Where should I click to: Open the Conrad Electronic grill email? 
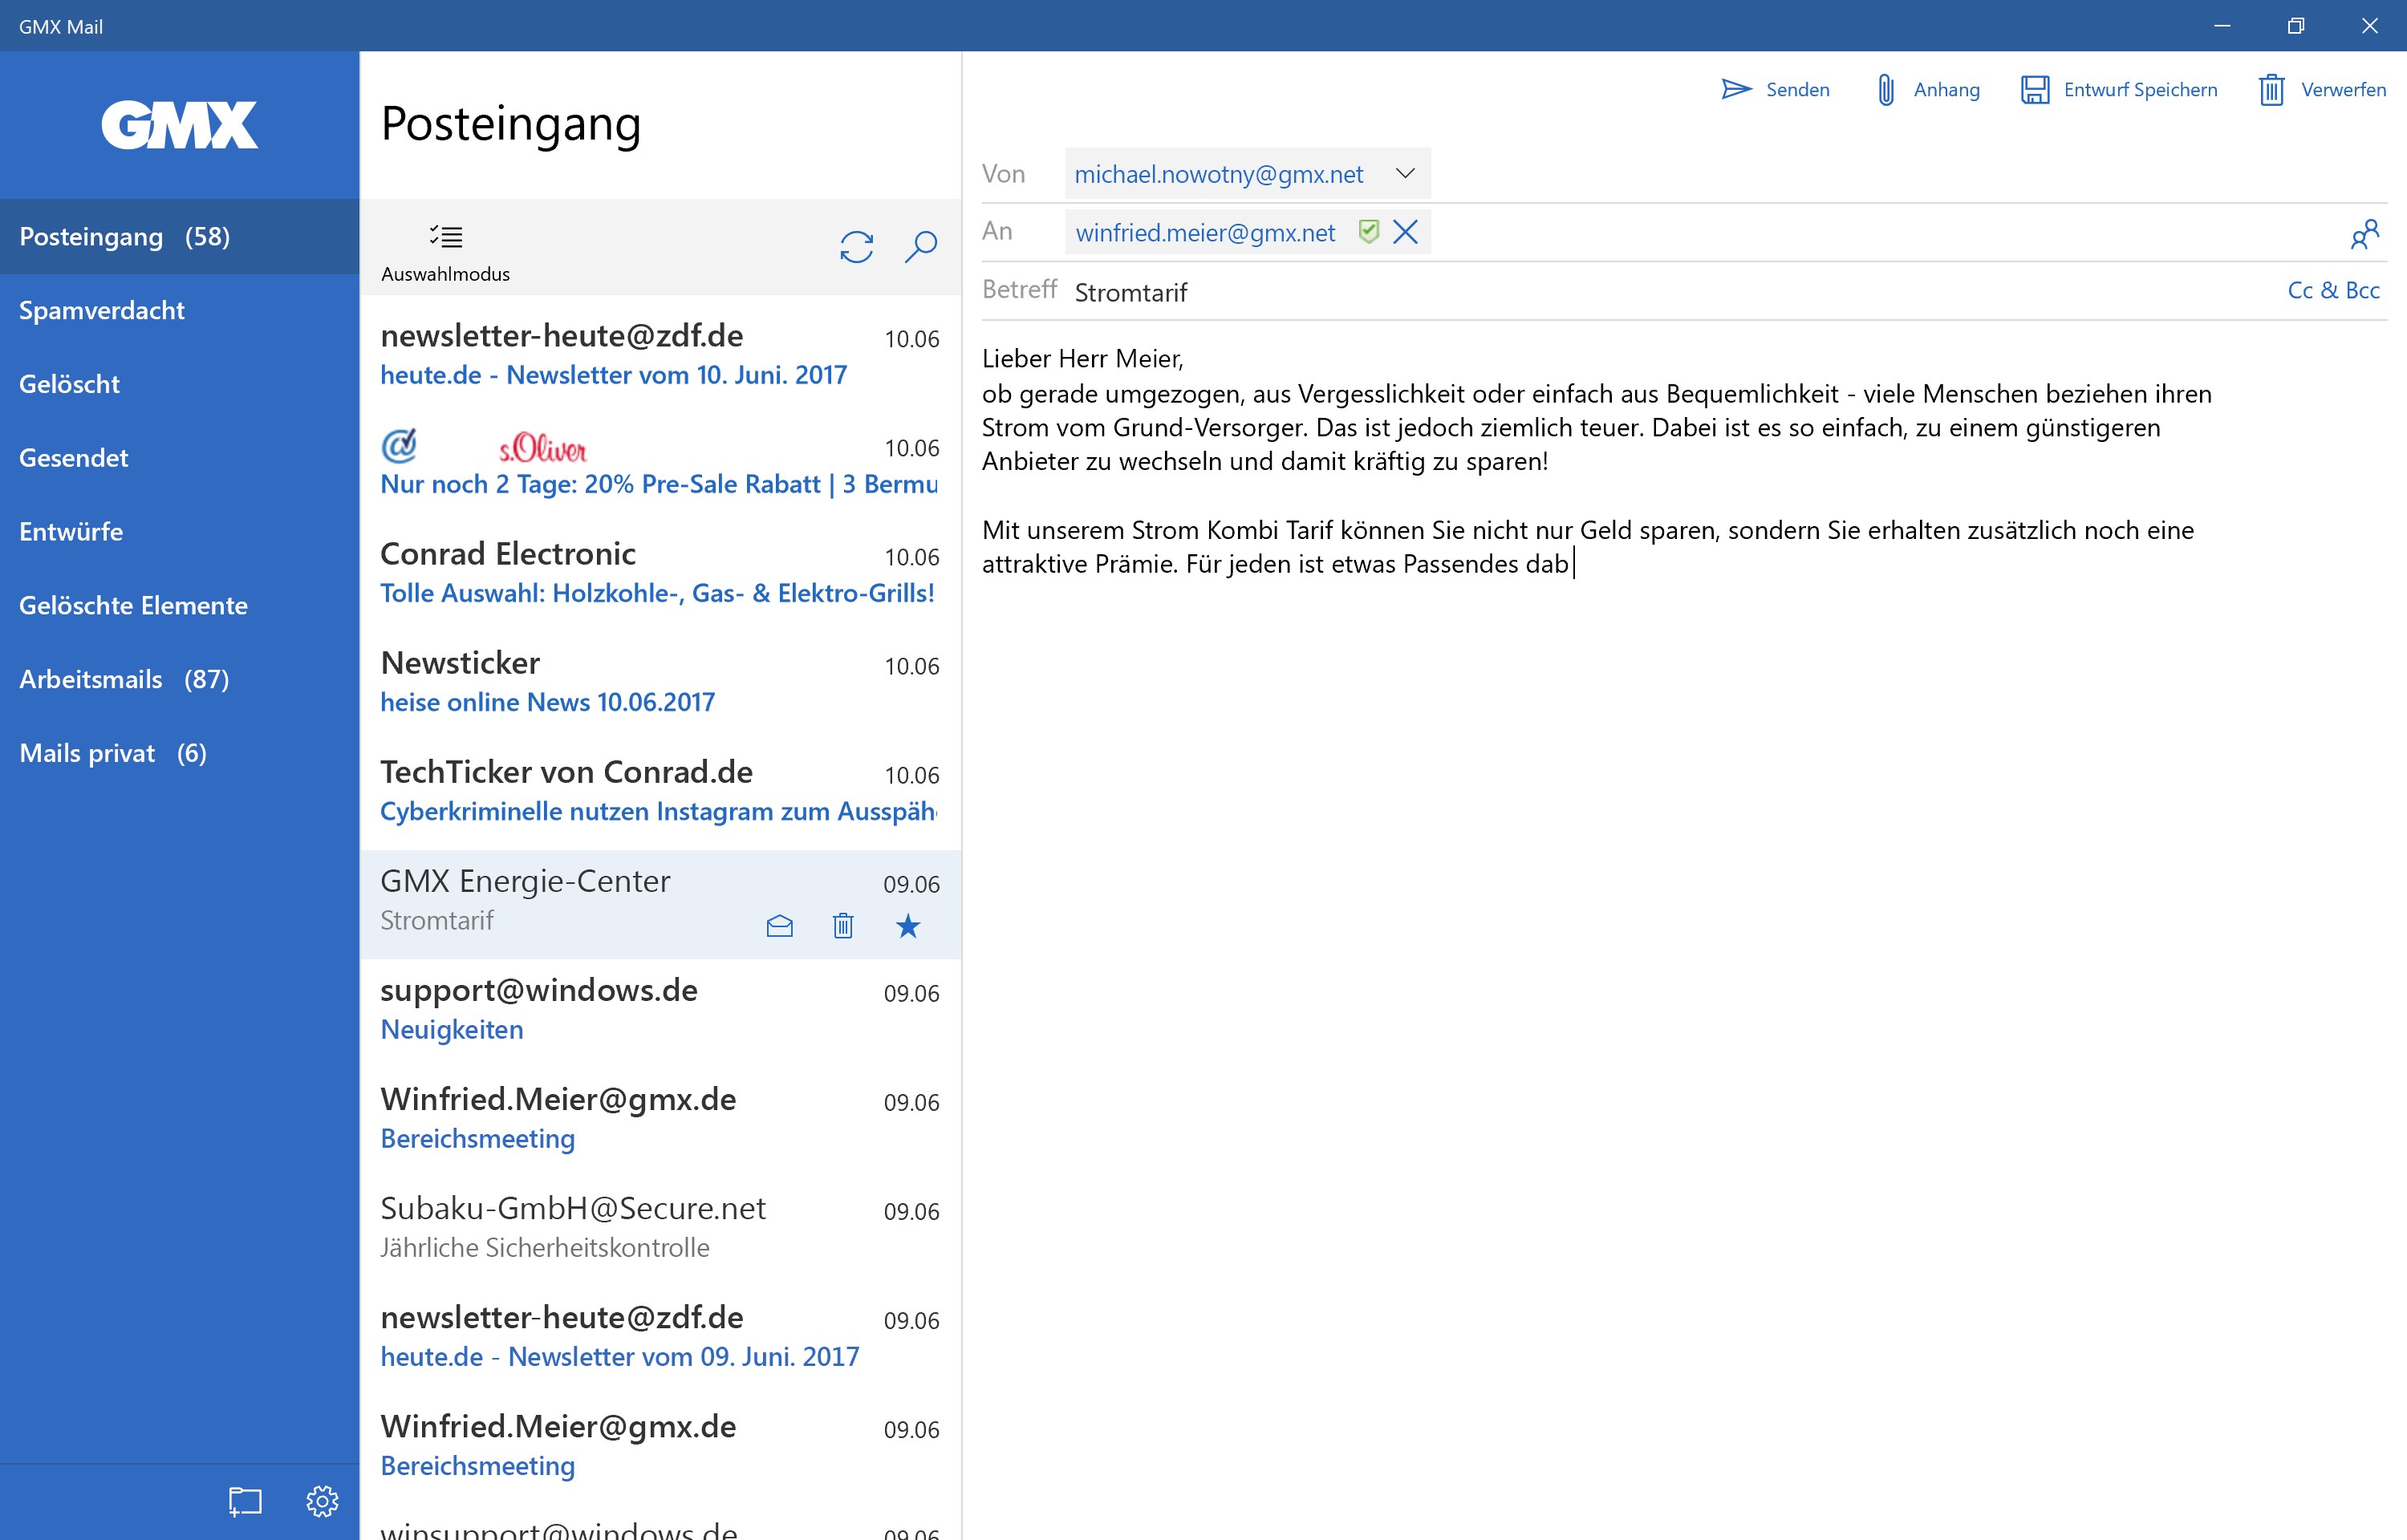[x=658, y=573]
